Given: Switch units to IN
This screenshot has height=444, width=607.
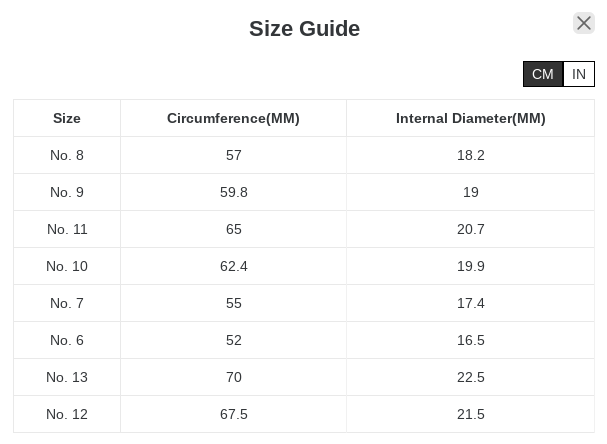Looking at the screenshot, I should 579,74.
